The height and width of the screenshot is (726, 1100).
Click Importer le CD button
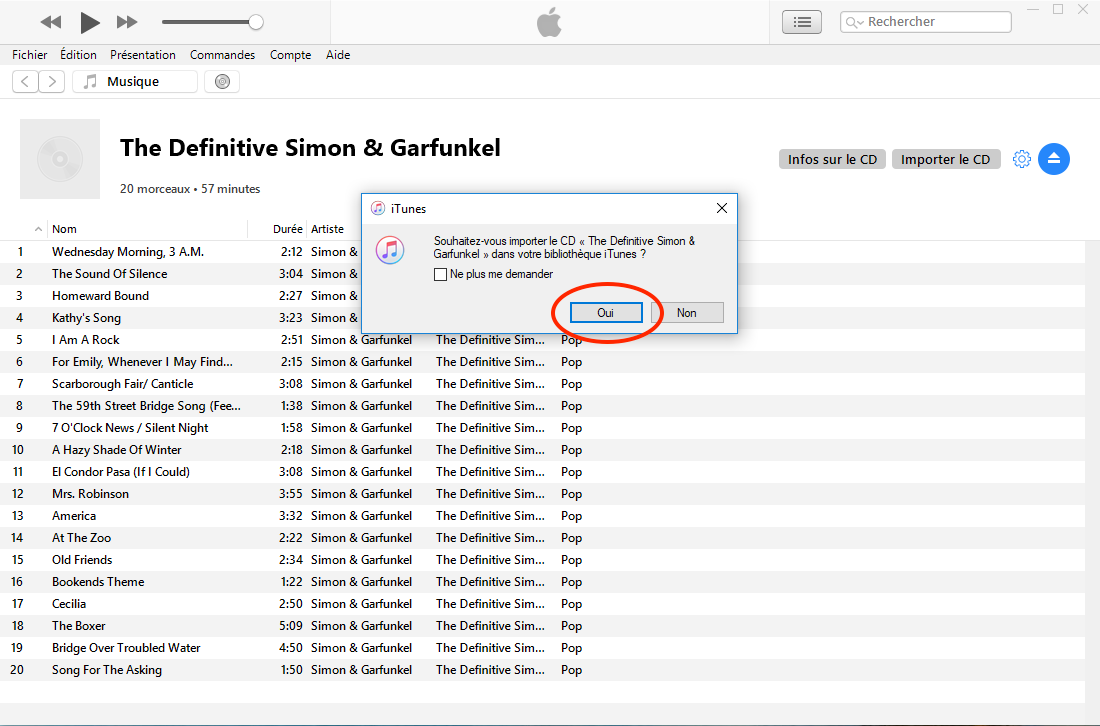pos(946,159)
